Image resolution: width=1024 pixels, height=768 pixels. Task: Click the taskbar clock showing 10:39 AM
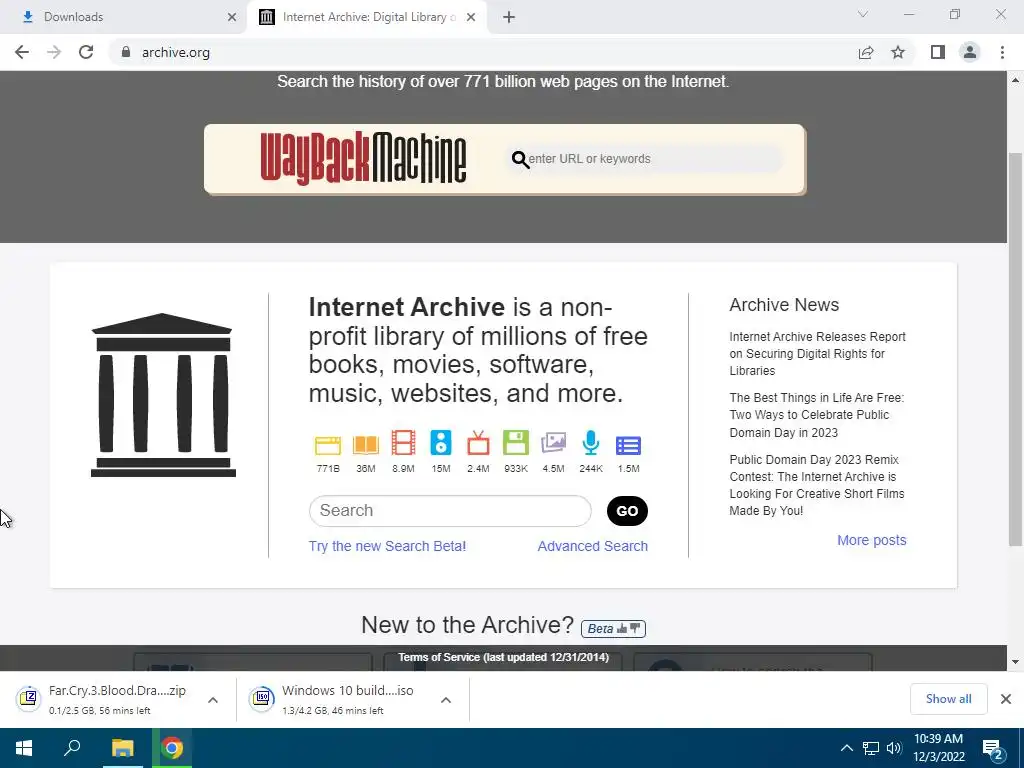[938, 748]
